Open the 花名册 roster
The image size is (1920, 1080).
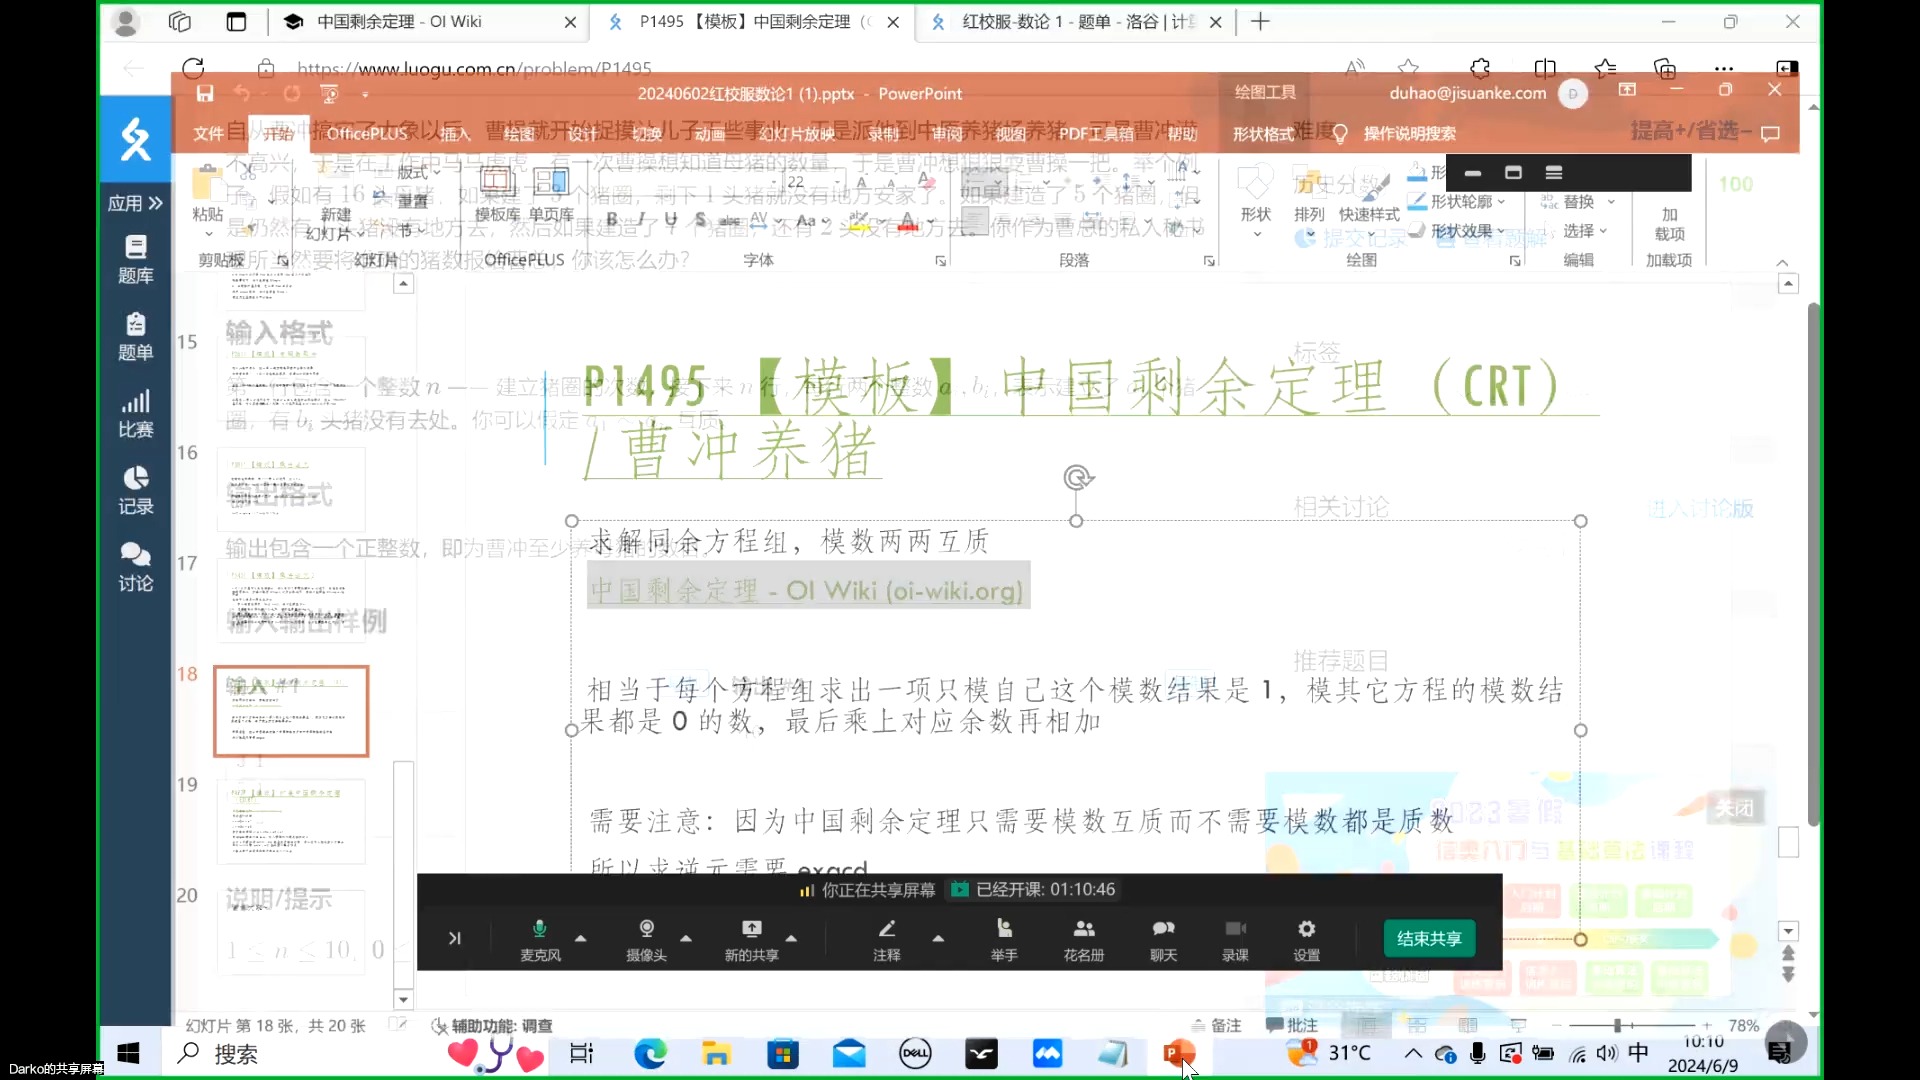coord(1084,939)
